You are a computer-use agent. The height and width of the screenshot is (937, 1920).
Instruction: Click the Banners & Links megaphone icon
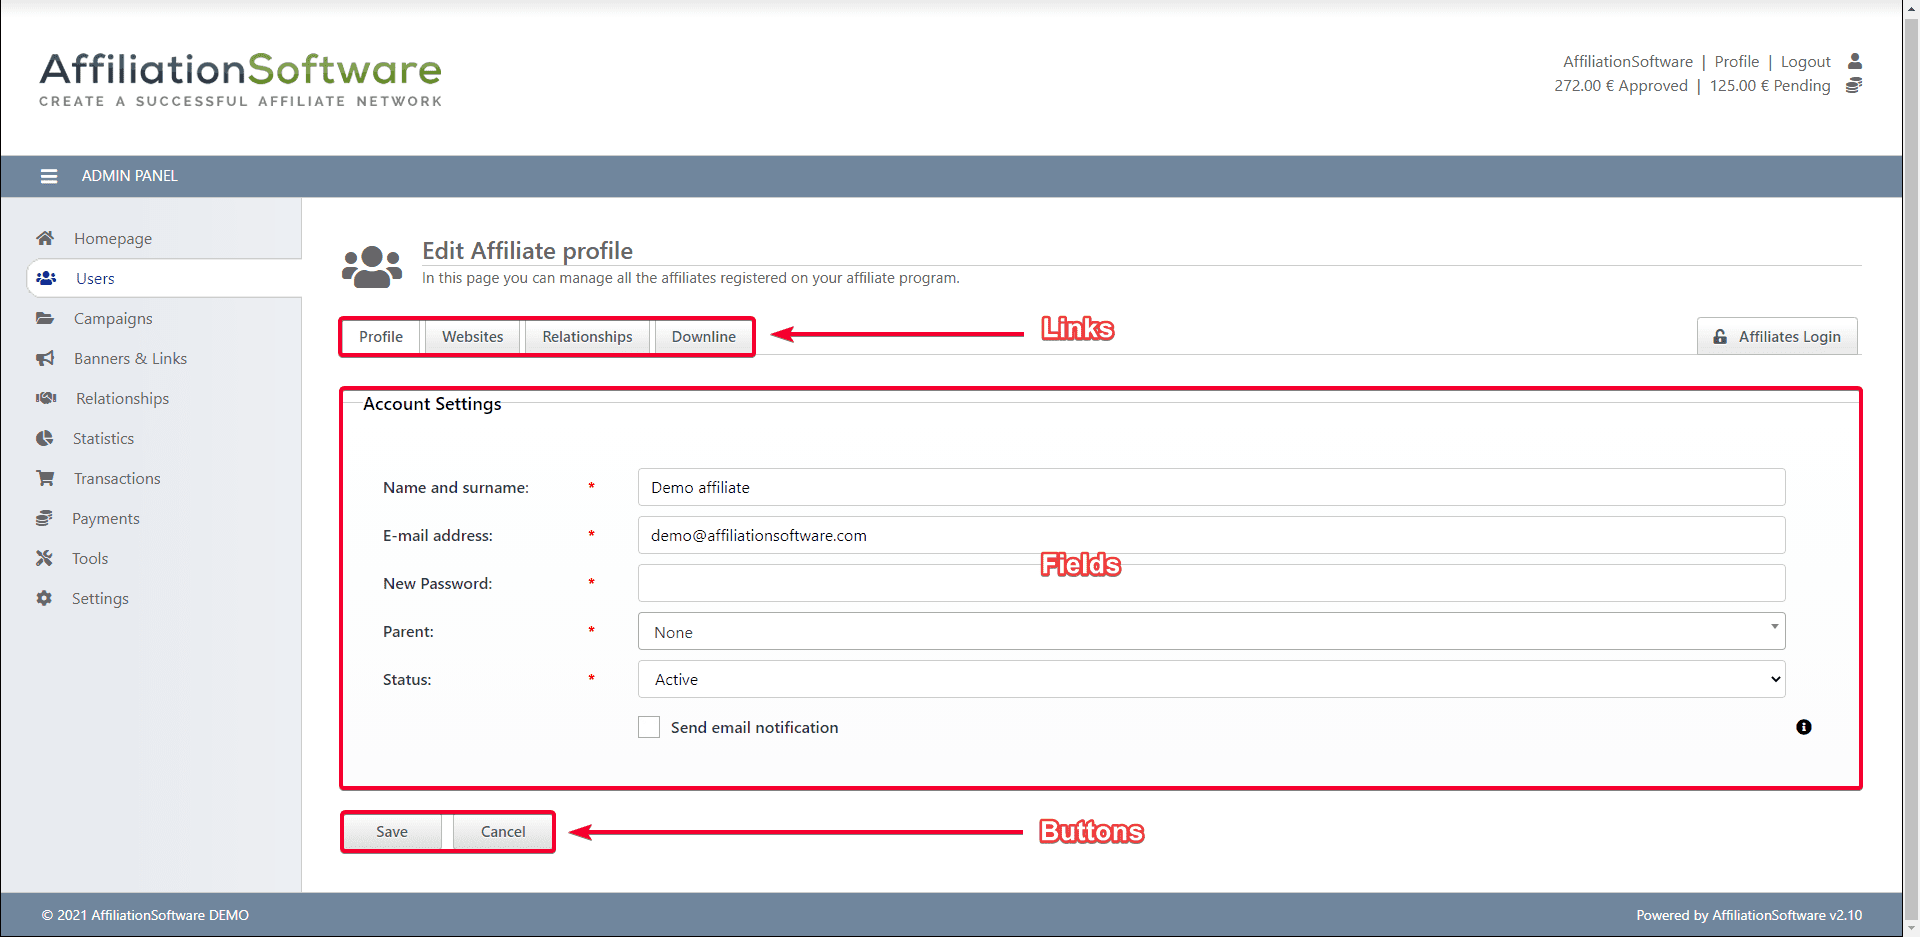[45, 358]
